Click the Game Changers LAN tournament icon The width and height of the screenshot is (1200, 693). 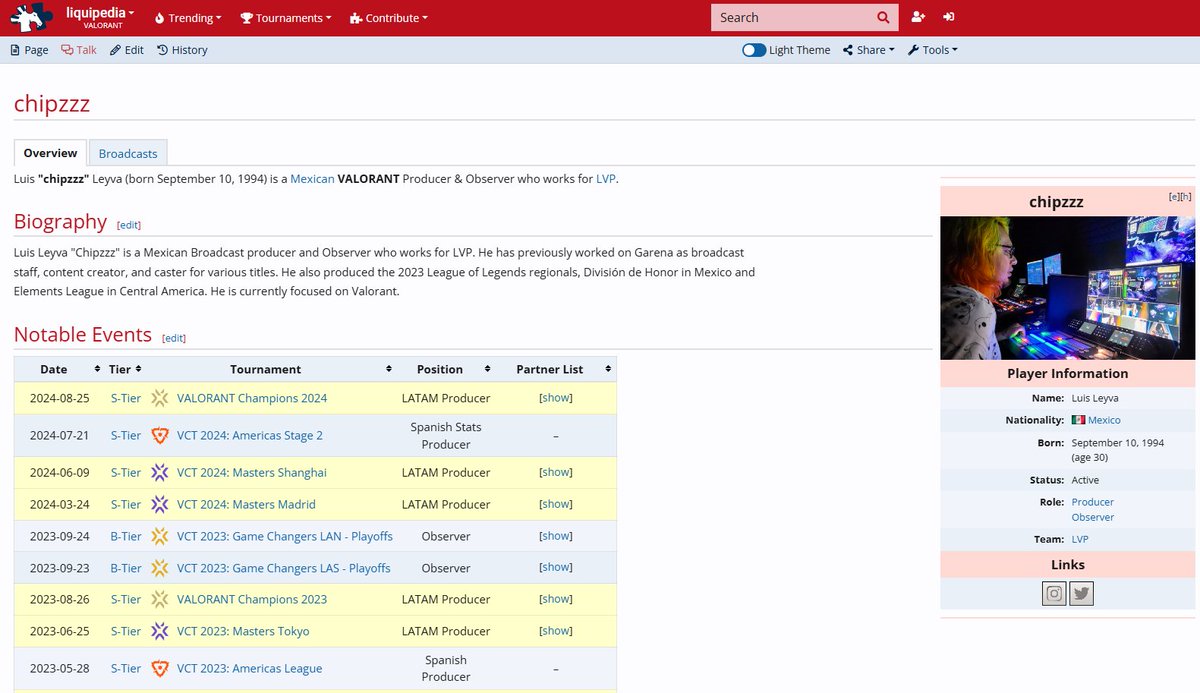160,536
